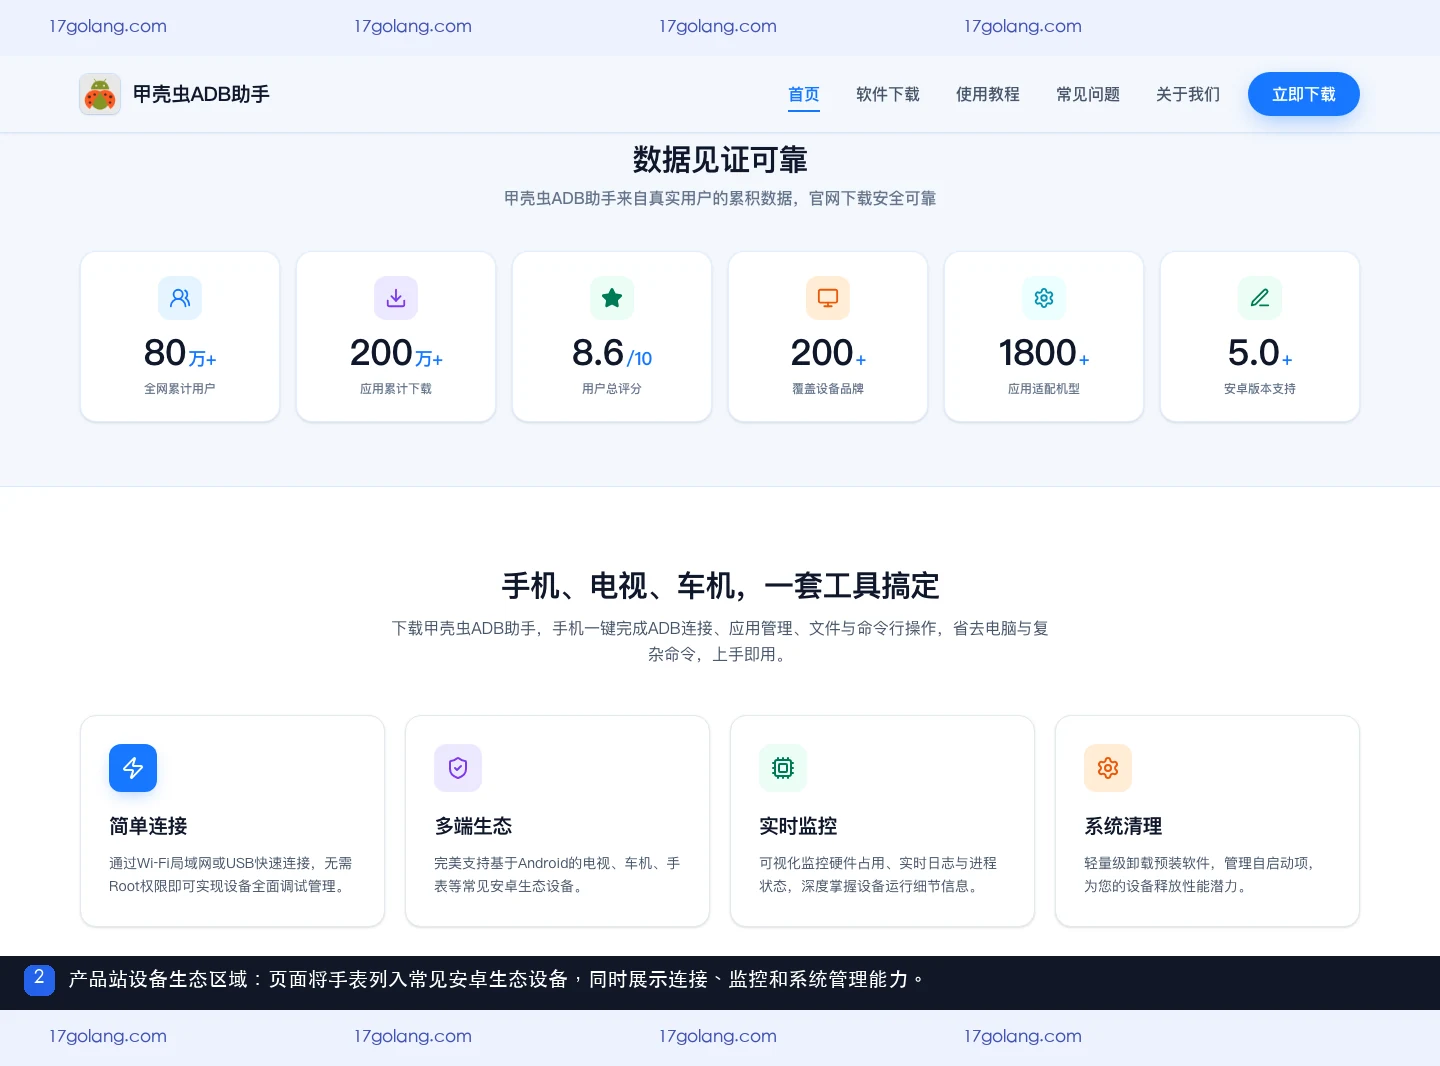
Task: Click the 应用累计下载 label
Action: (396, 389)
